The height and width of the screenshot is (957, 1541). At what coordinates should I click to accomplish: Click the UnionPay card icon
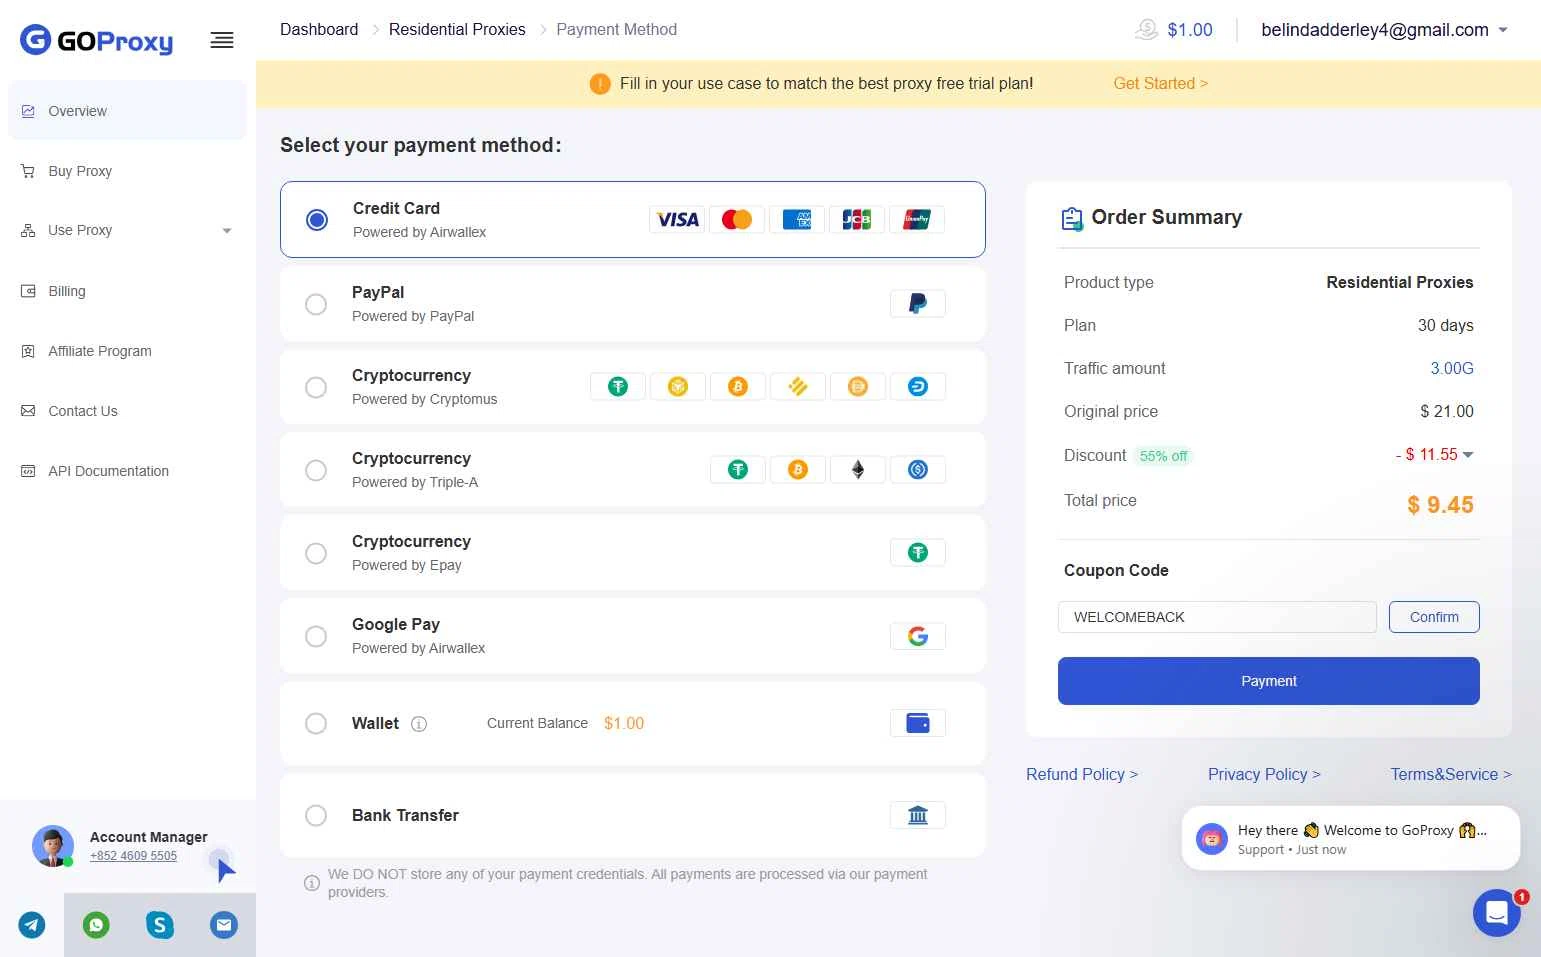coord(917,219)
